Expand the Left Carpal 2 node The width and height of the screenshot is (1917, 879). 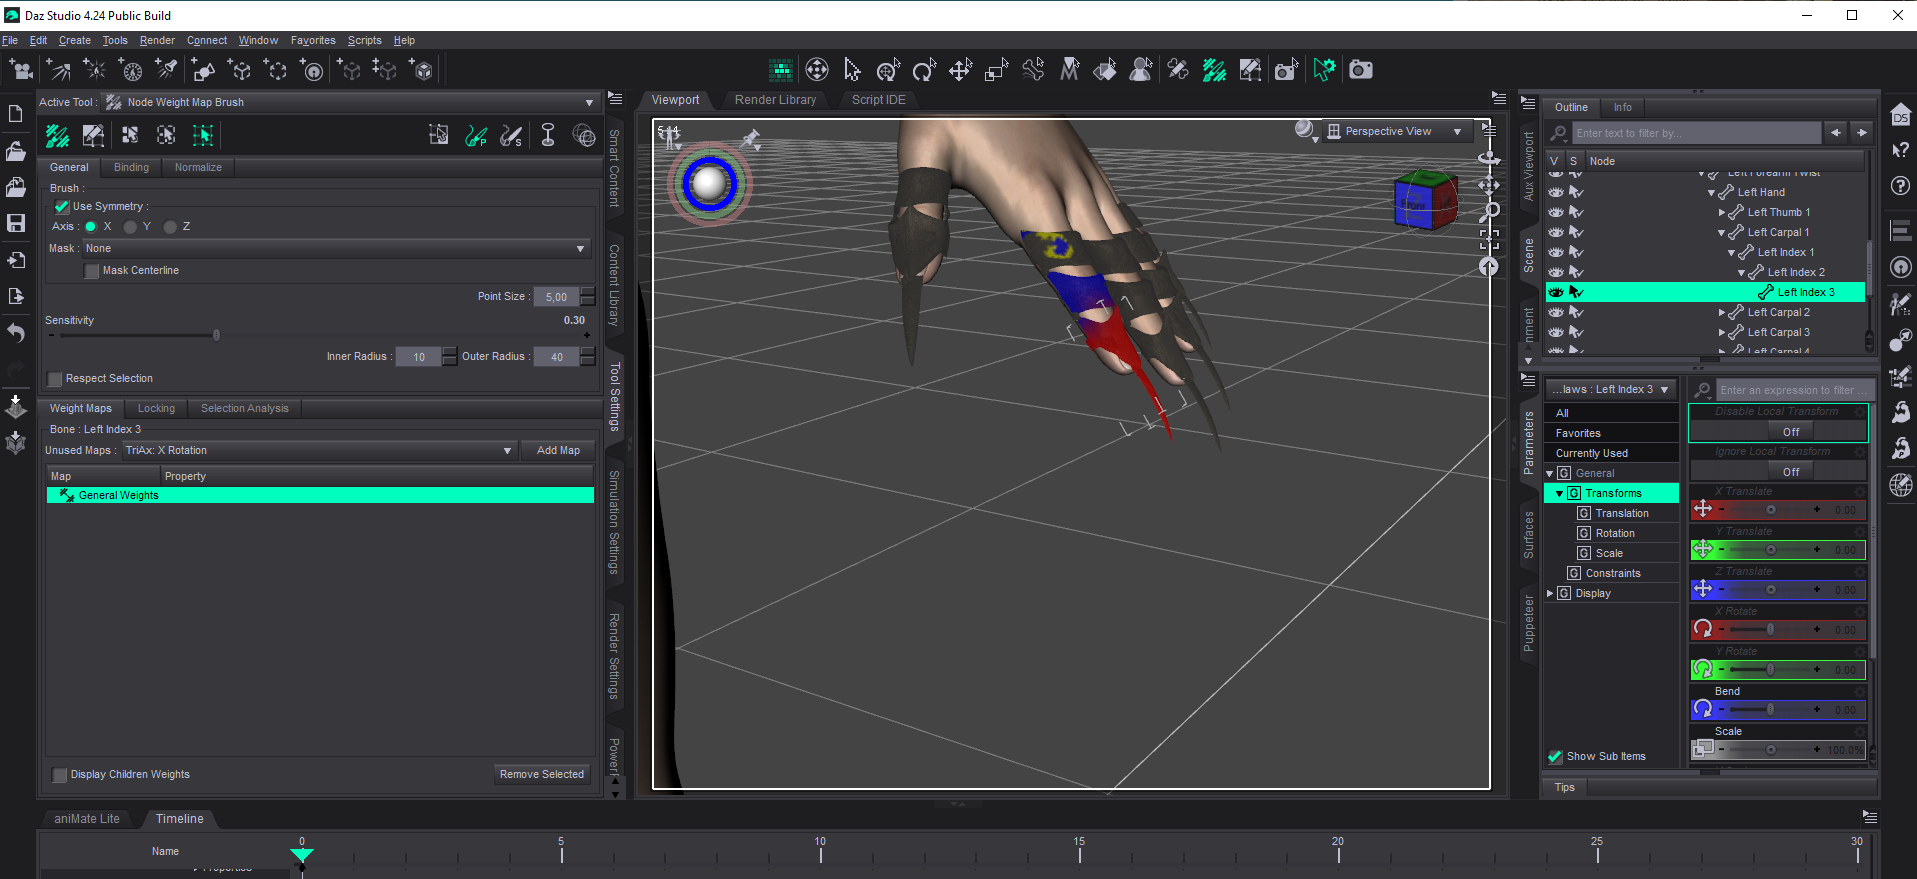click(x=1721, y=313)
